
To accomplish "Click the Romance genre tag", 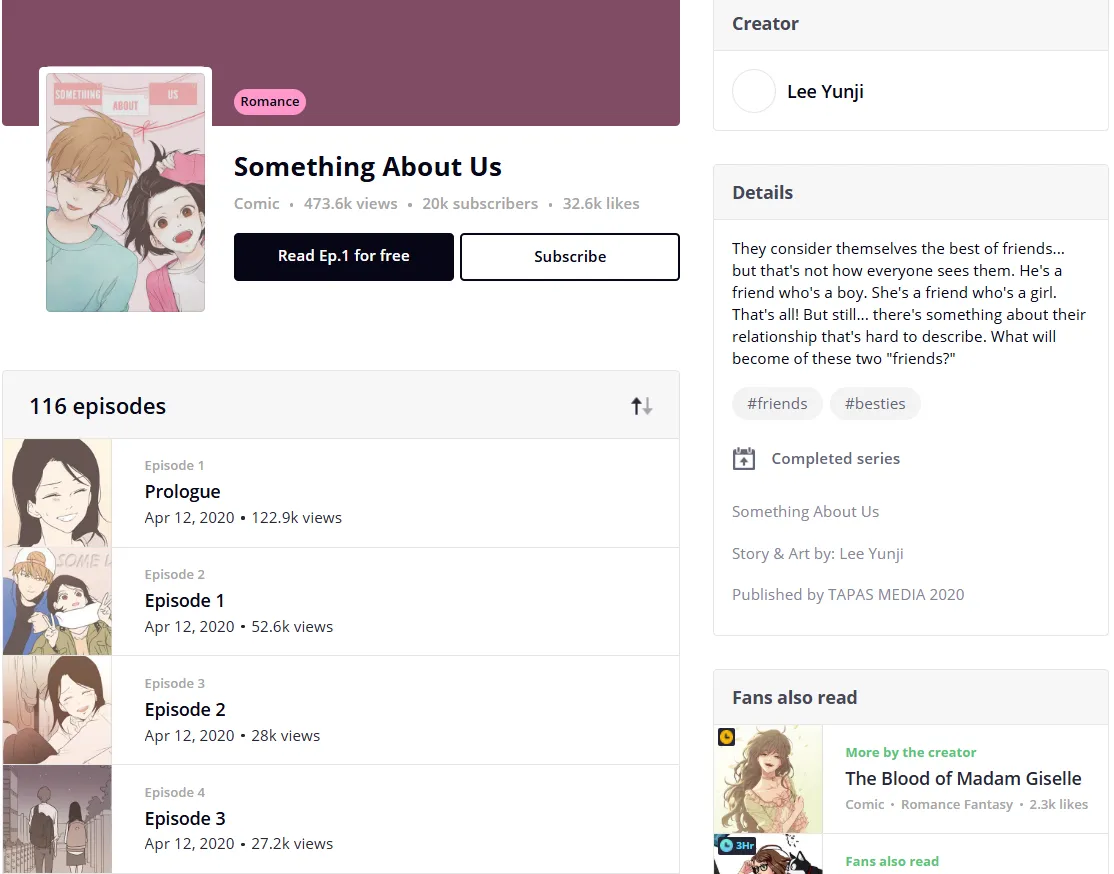I will point(269,101).
